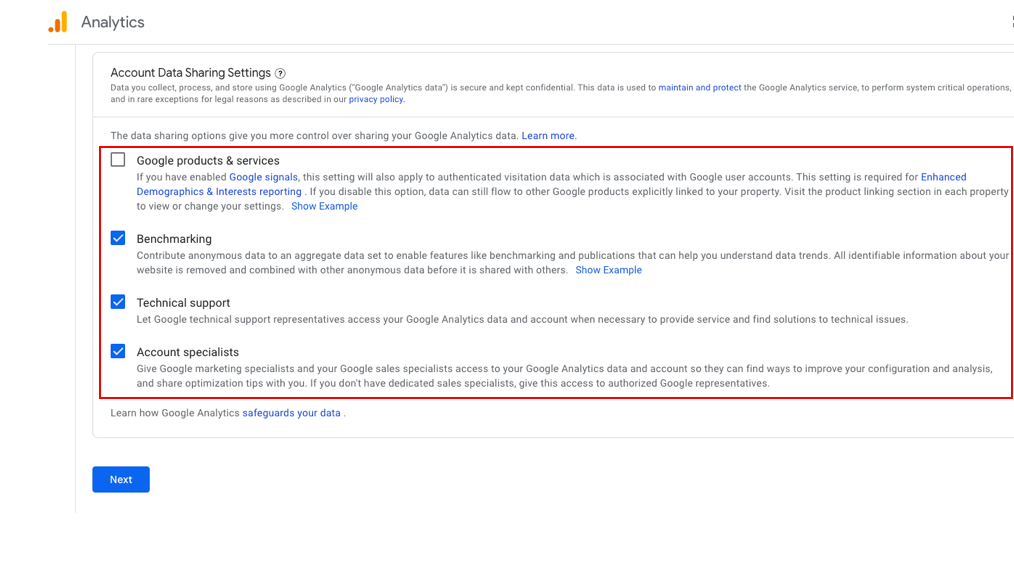Untick the Account specialists checkbox

118,351
